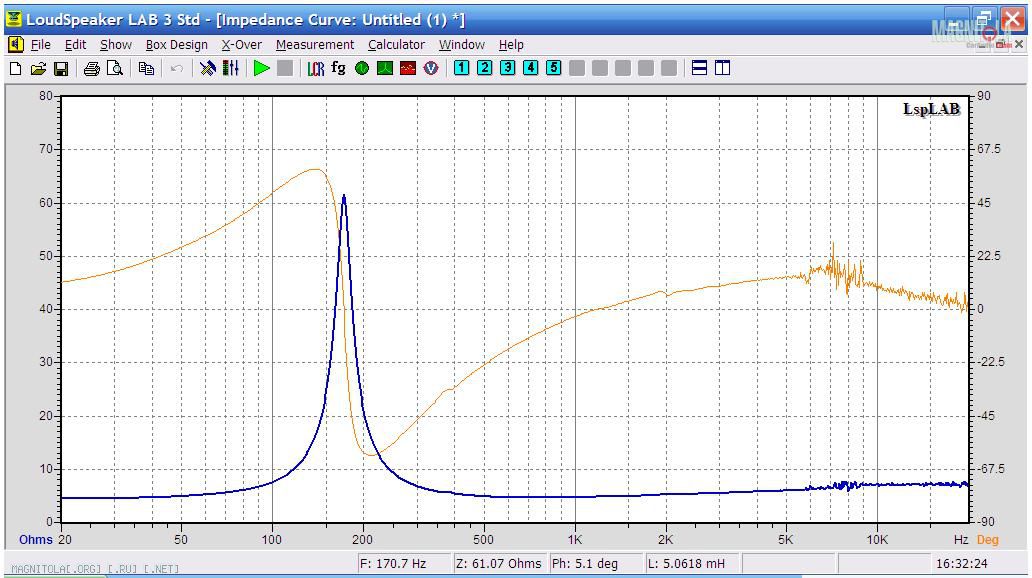
Task: Open the fg function generator tool
Action: point(338,68)
